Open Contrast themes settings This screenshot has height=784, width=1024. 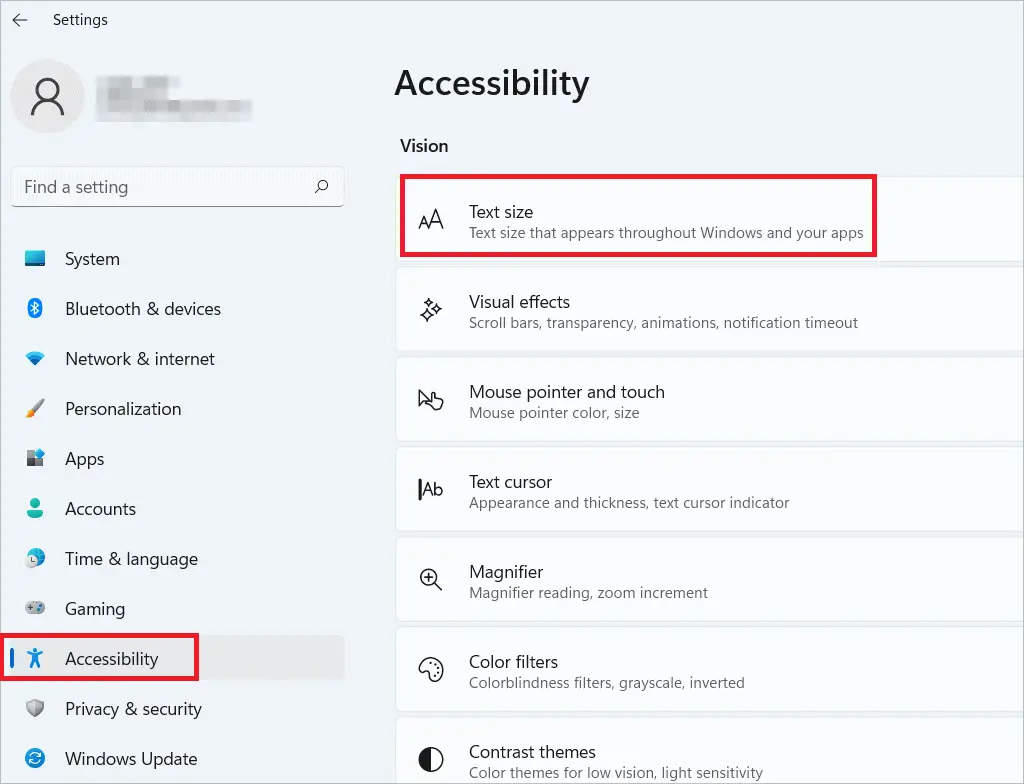[x=710, y=751]
